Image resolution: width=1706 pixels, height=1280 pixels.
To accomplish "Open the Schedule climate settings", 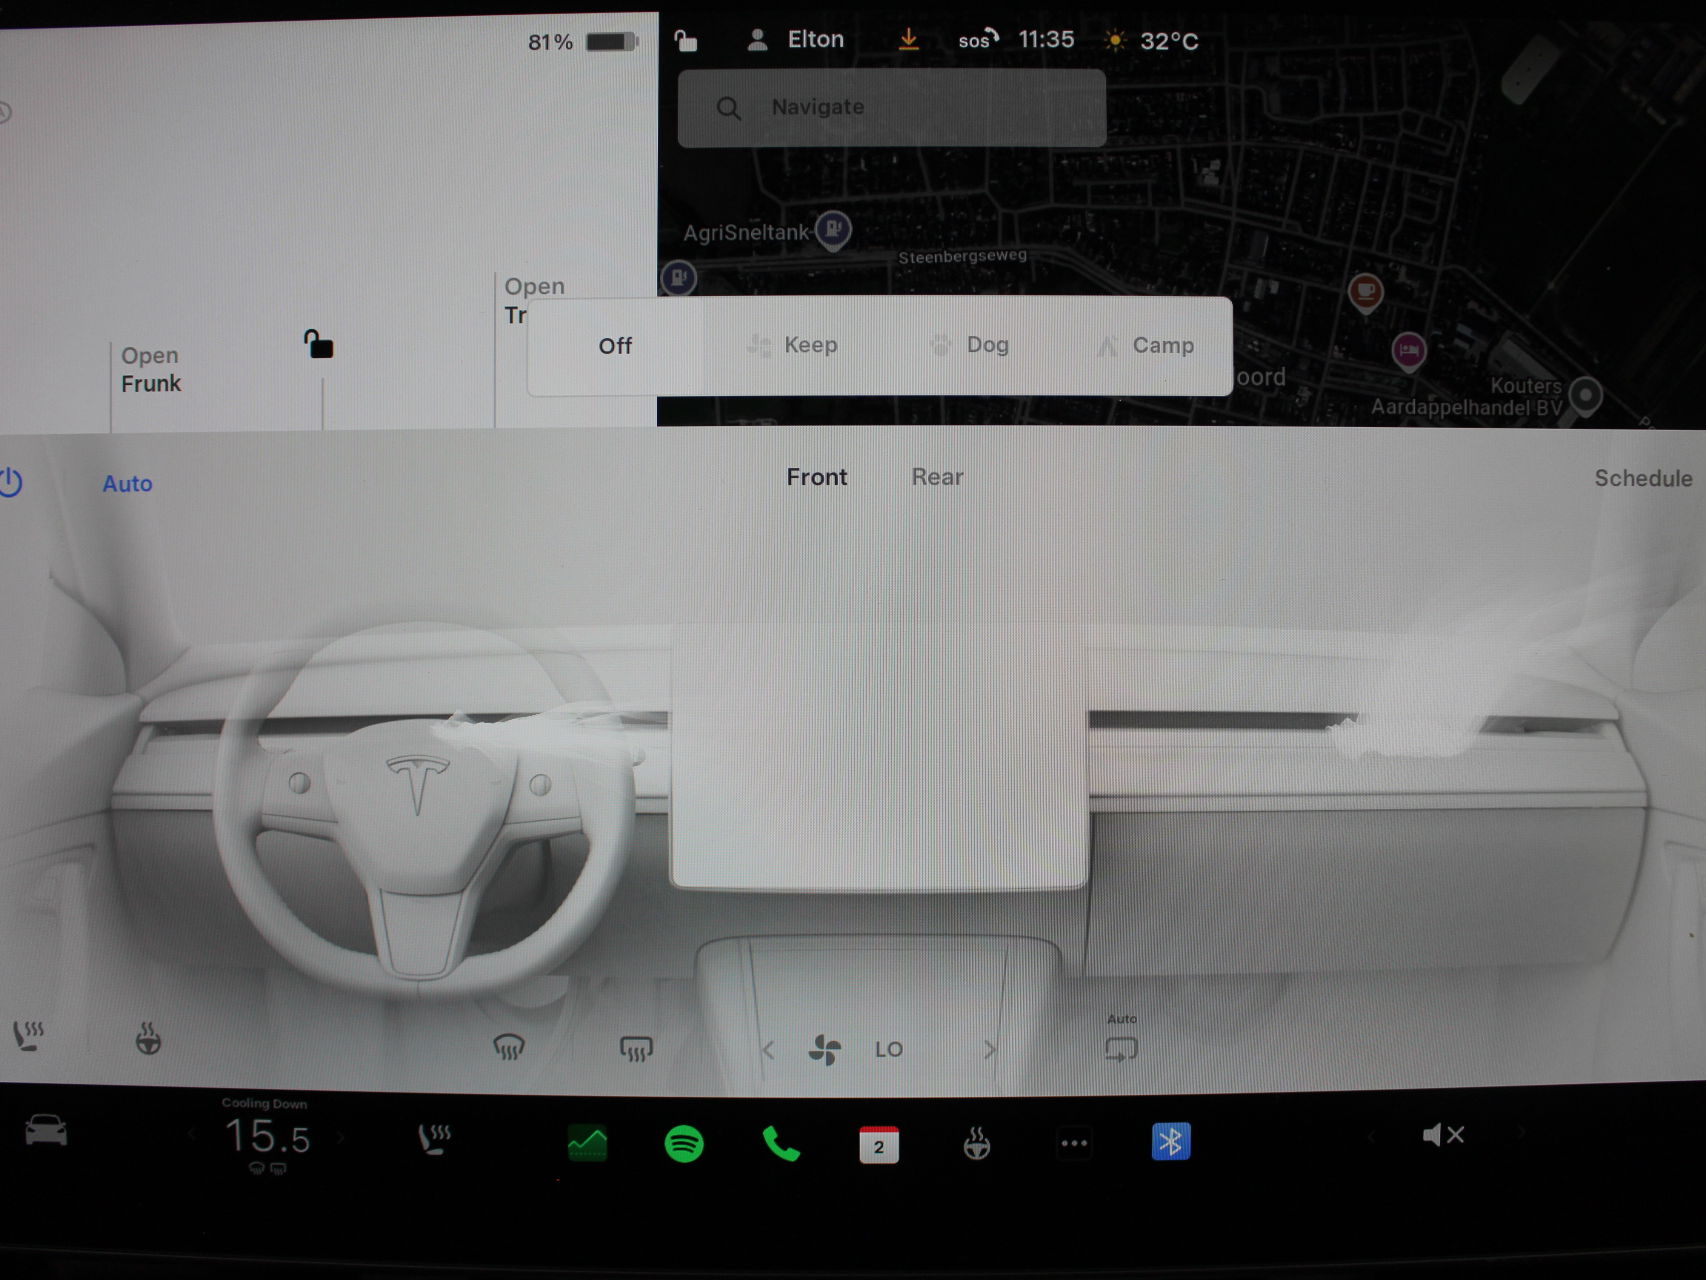I will coord(1643,478).
